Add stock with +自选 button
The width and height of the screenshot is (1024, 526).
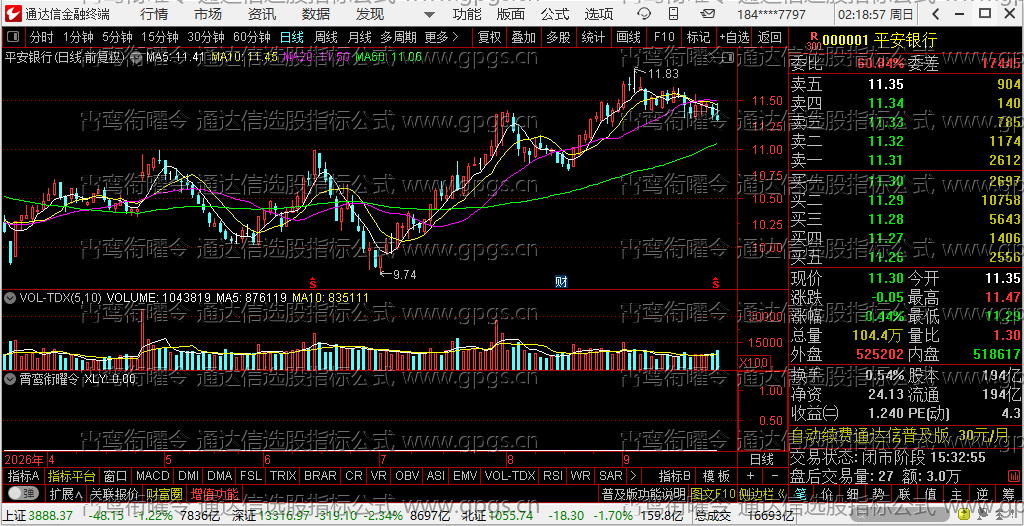pos(735,37)
